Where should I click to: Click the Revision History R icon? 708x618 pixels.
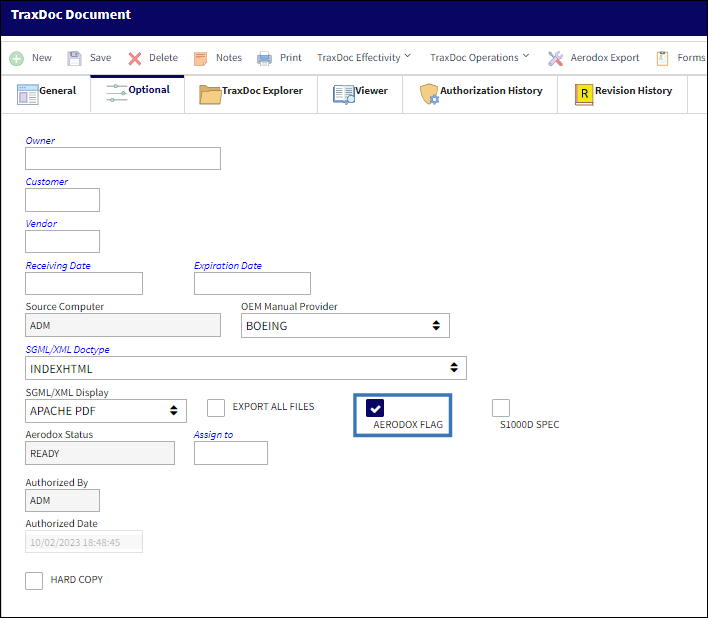[x=584, y=94]
